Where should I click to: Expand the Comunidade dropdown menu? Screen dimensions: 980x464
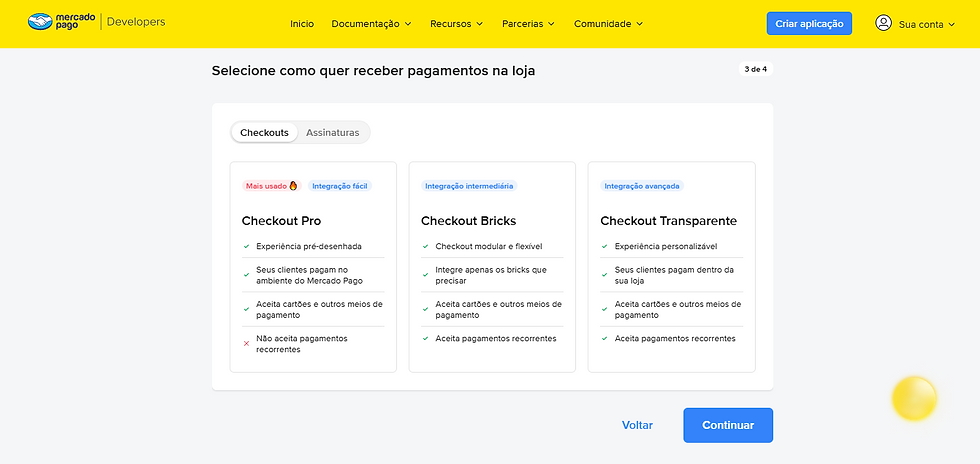608,24
